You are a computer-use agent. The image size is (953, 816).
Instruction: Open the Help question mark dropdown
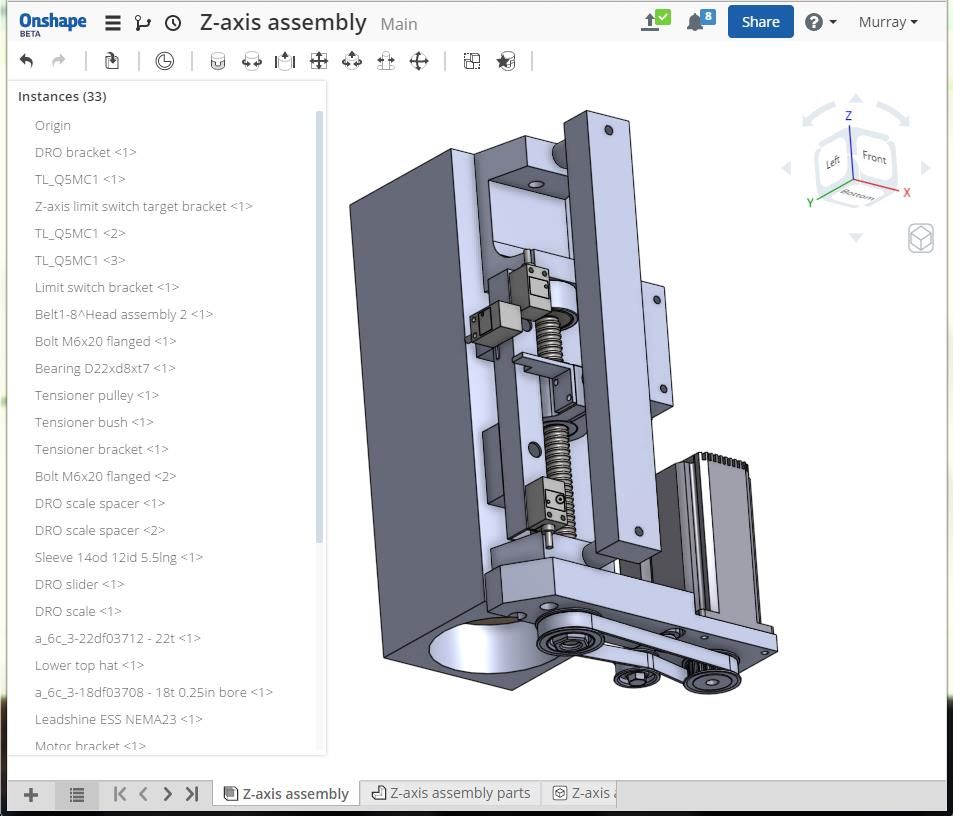(821, 22)
